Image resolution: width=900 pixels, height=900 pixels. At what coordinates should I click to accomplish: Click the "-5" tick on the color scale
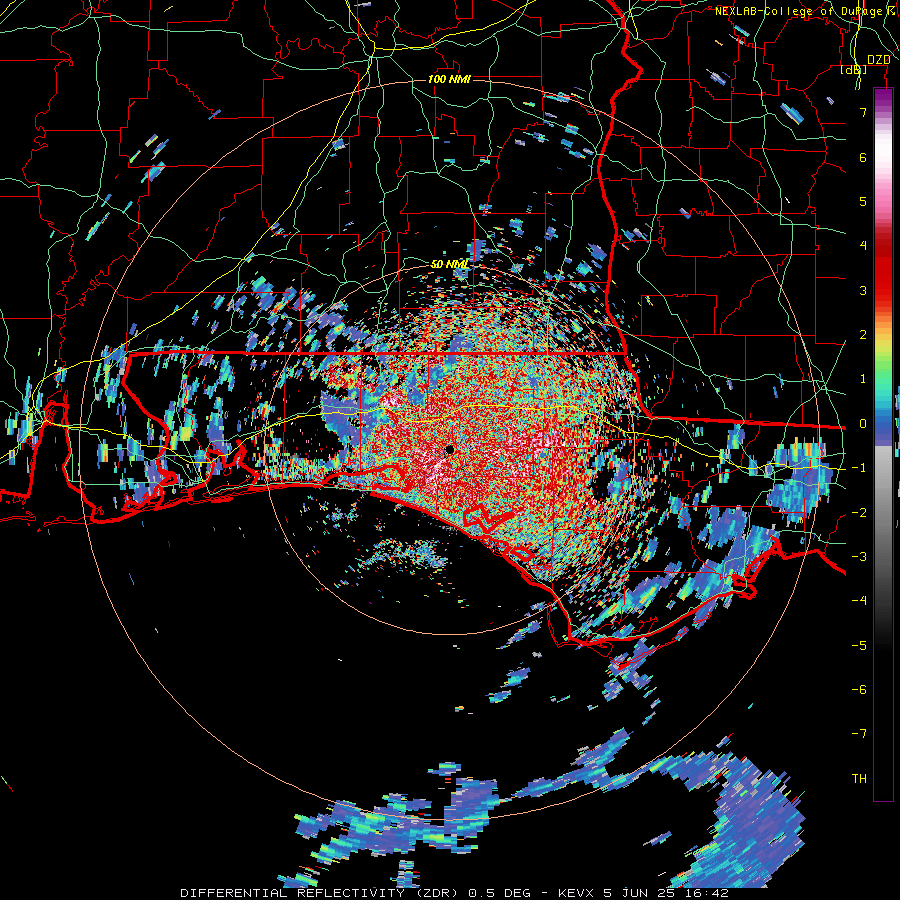point(859,646)
